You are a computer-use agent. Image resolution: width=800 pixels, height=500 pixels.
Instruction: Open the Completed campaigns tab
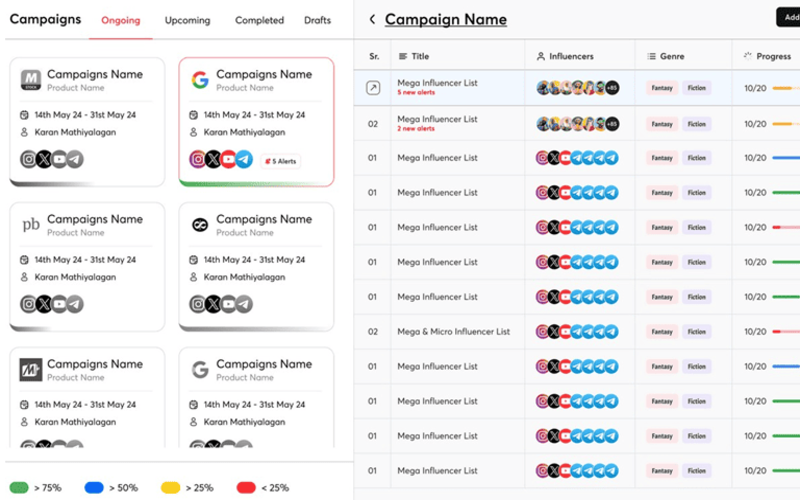[259, 20]
